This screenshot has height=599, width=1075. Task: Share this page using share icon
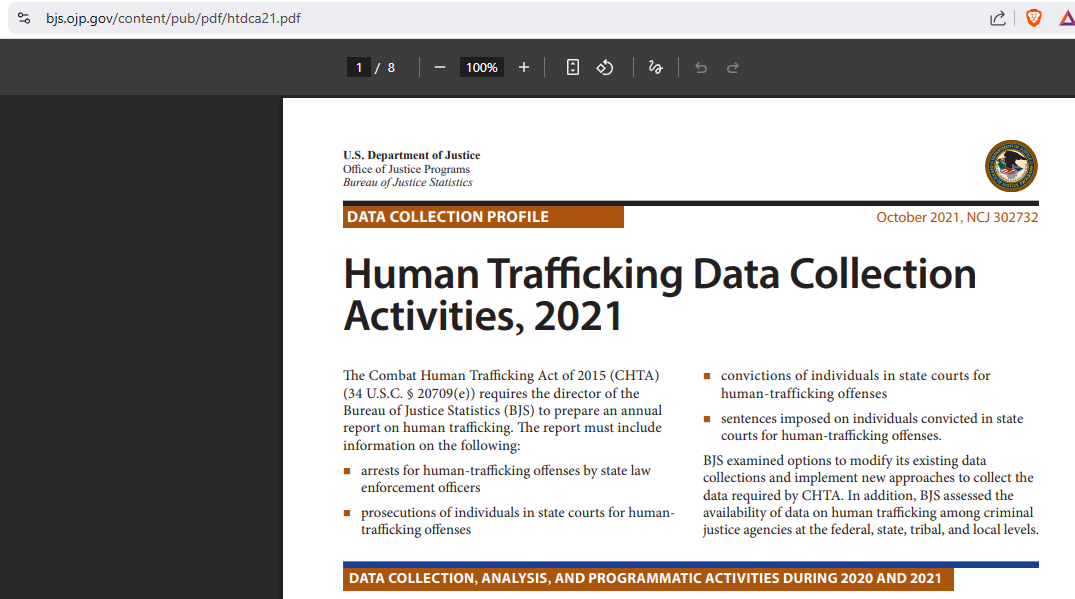click(x=998, y=19)
